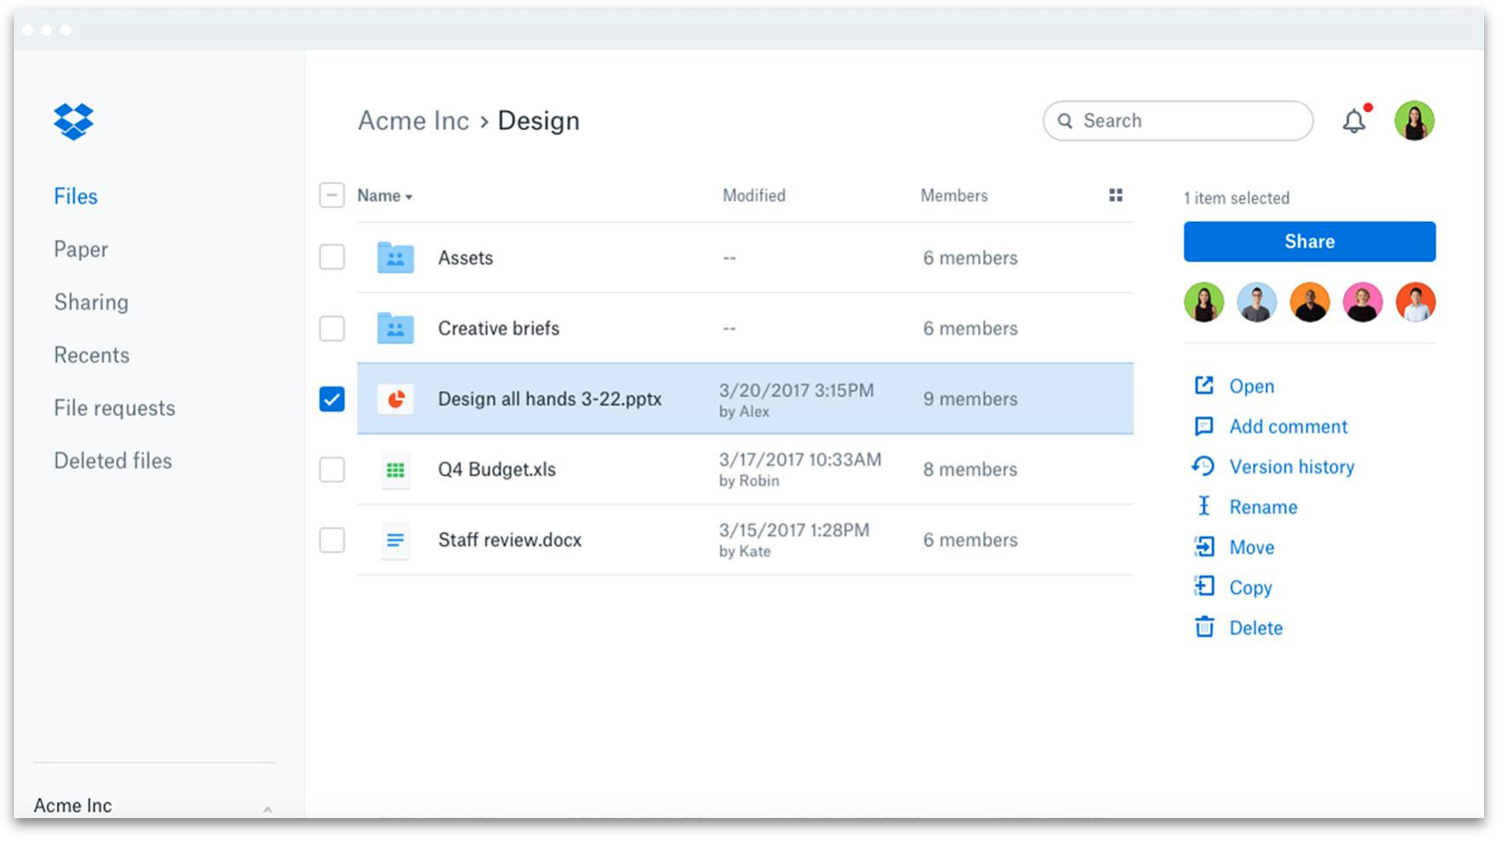Click the select-all checkbox in the header
Image resolution: width=1506 pixels, height=848 pixels.
tap(331, 195)
